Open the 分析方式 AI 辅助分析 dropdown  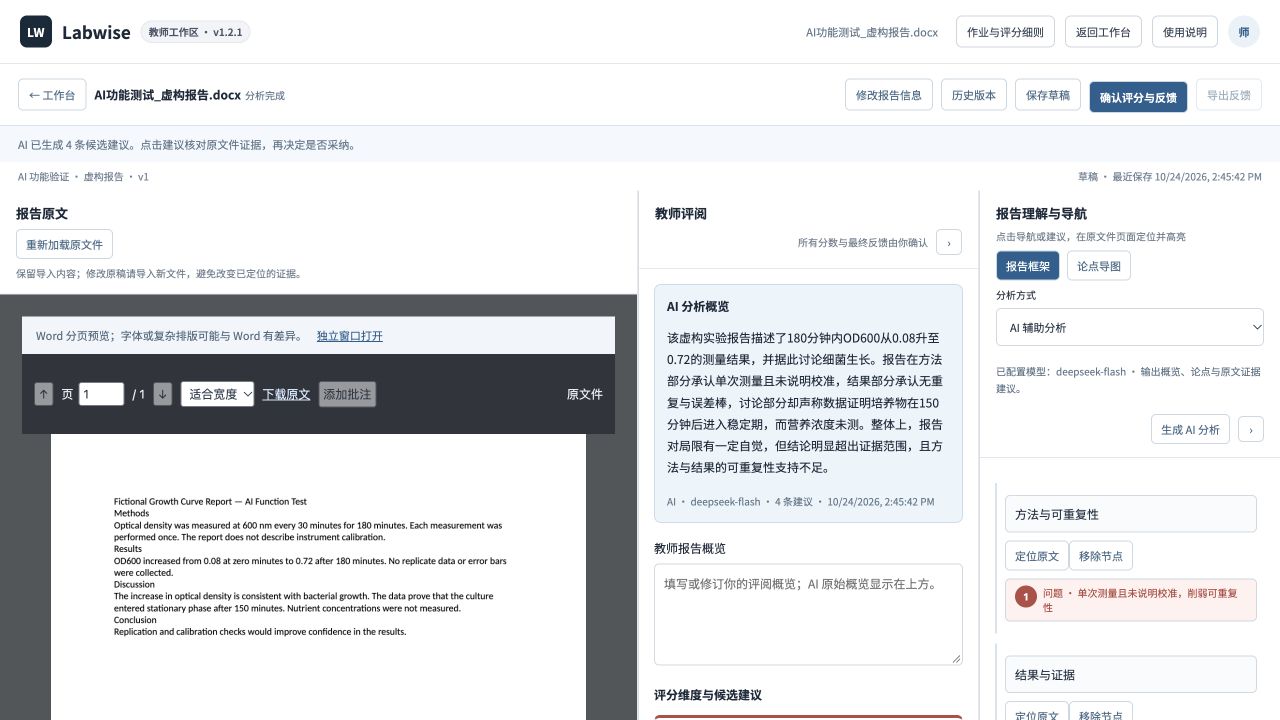pyautogui.click(x=1130, y=327)
